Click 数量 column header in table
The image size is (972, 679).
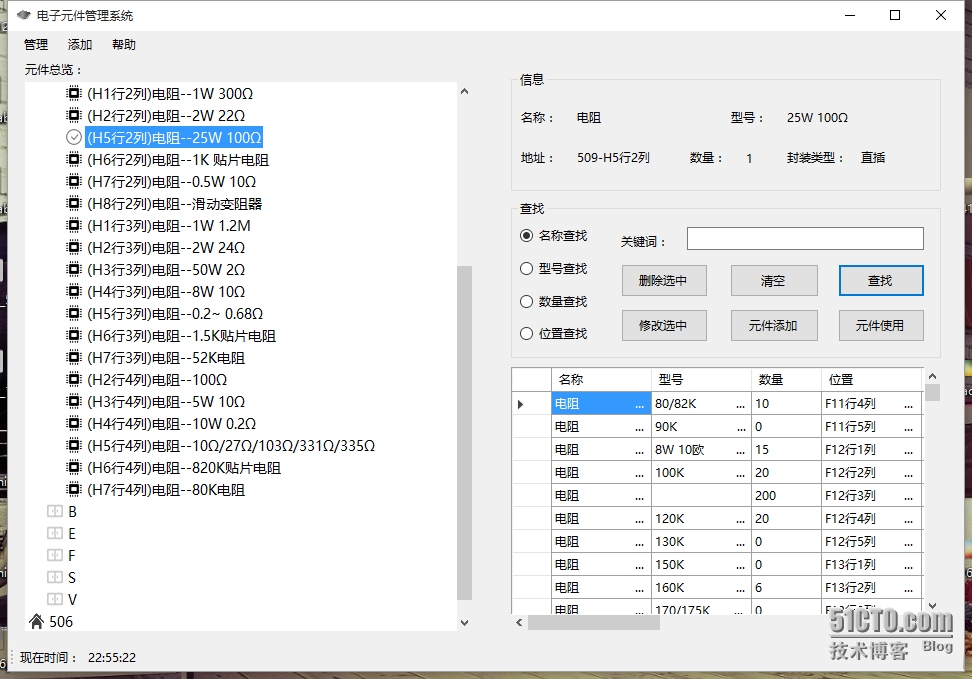tap(787, 379)
